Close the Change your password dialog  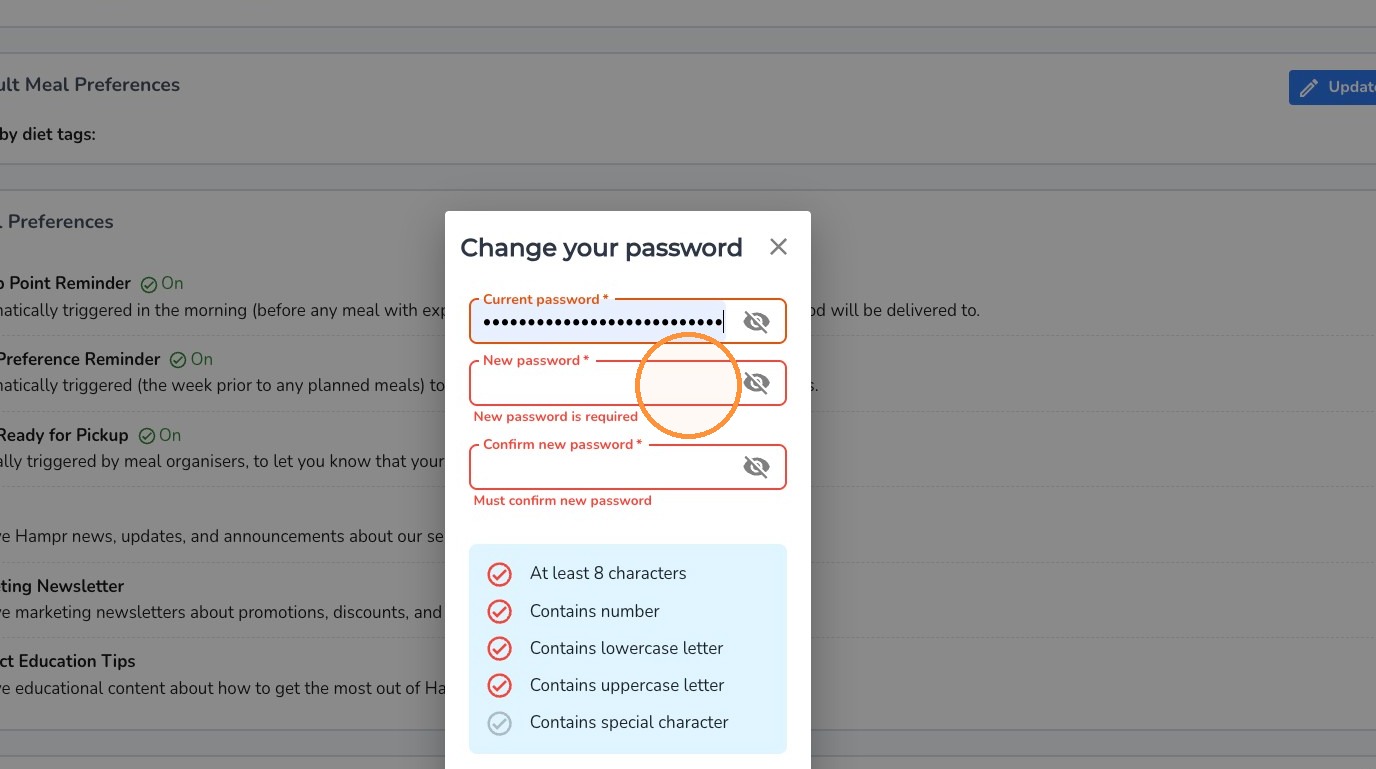point(778,247)
